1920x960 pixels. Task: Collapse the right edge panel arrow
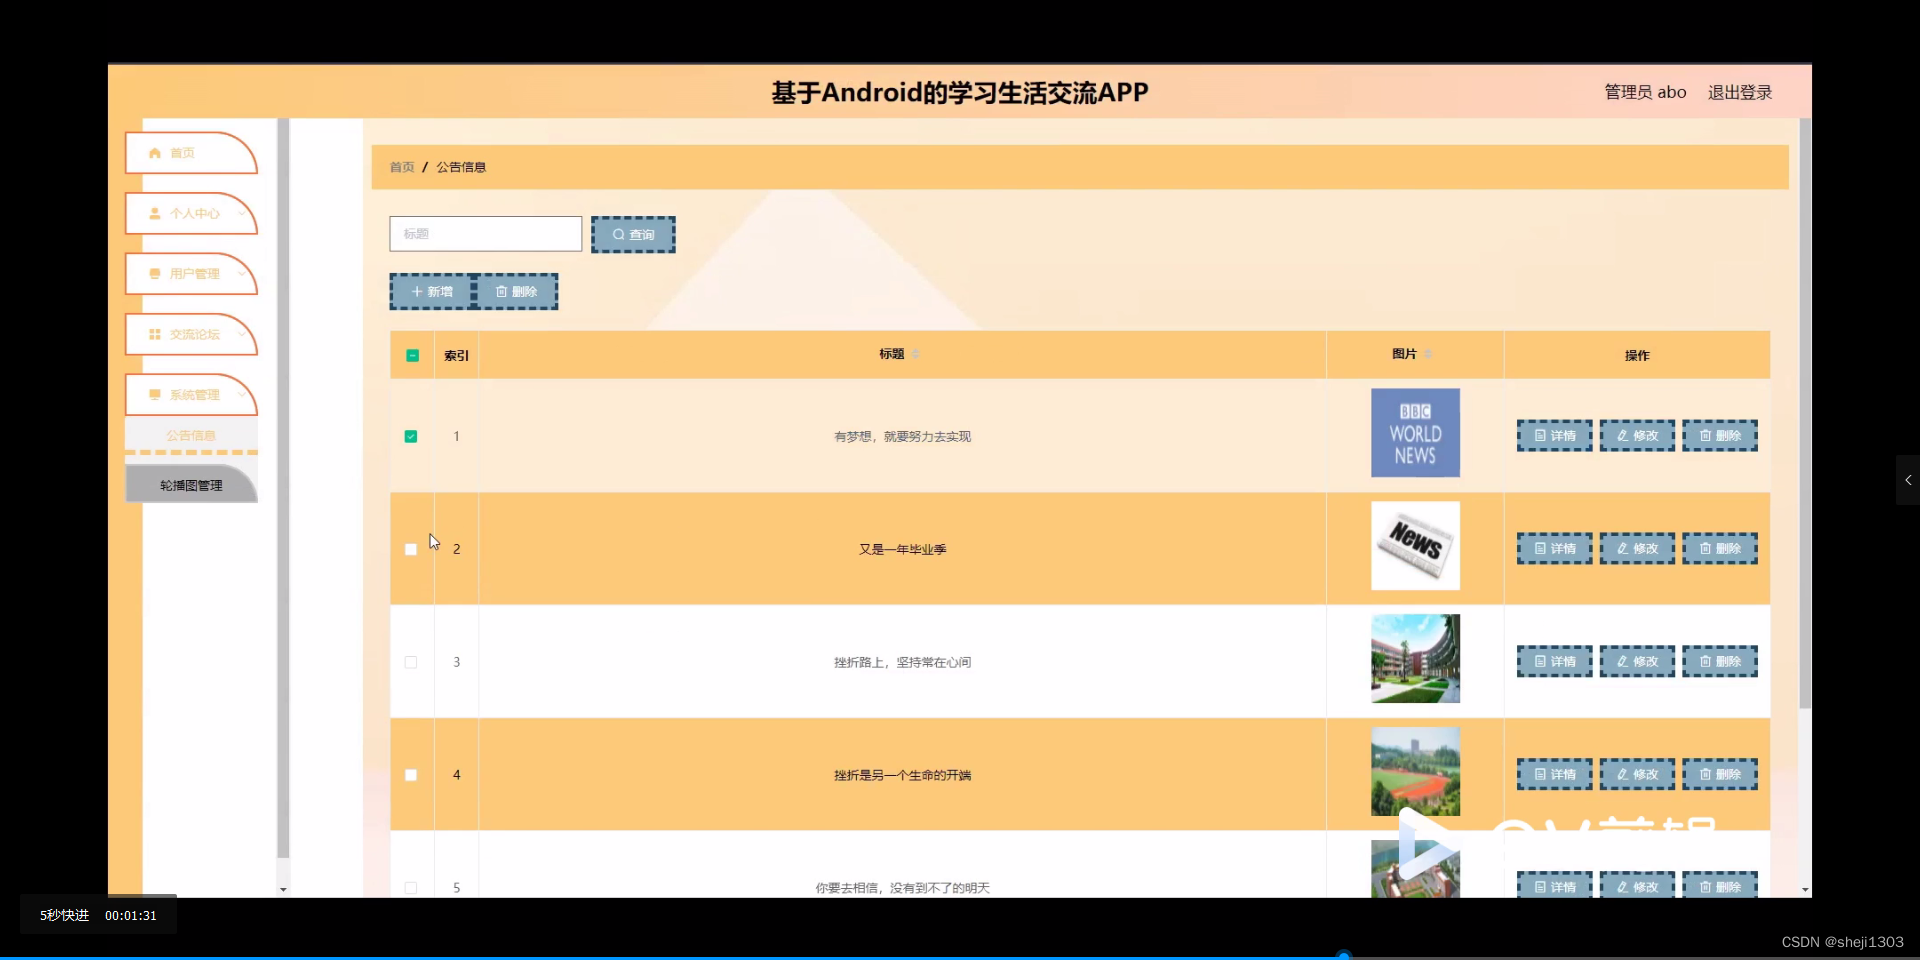(1907, 480)
